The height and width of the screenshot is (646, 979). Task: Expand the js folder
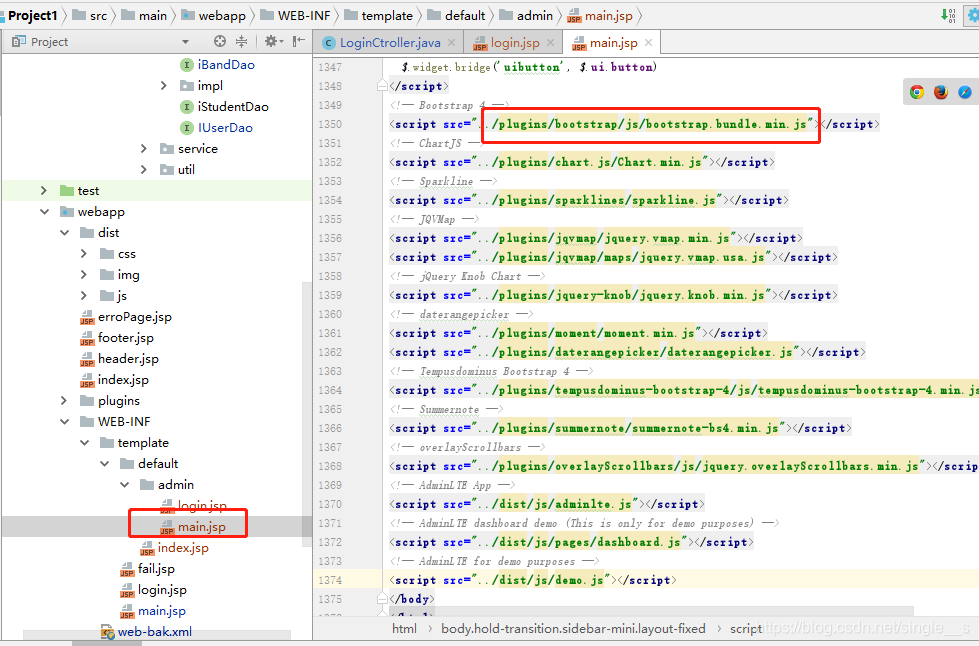click(84, 295)
